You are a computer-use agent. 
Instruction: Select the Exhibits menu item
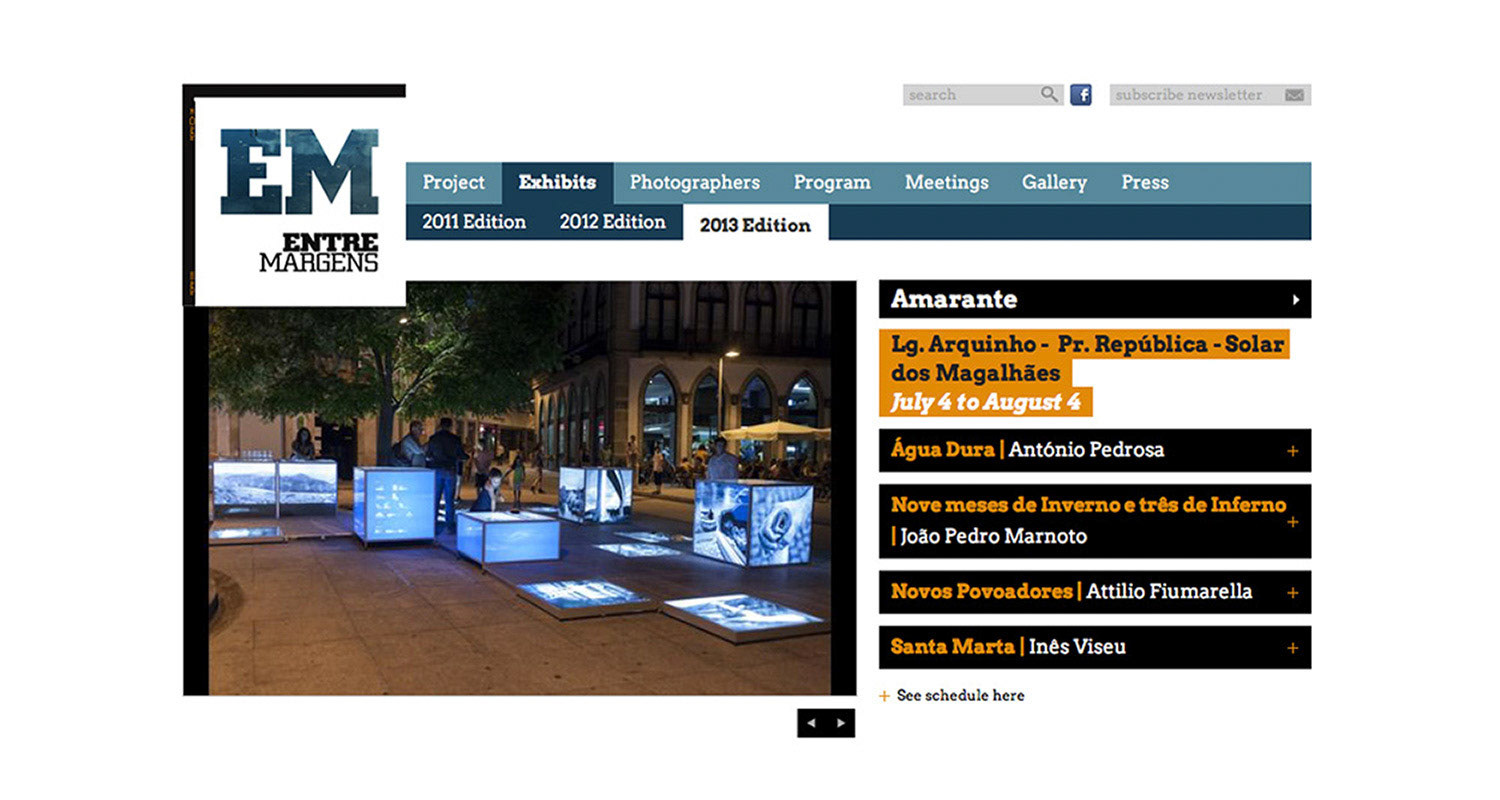click(x=557, y=183)
